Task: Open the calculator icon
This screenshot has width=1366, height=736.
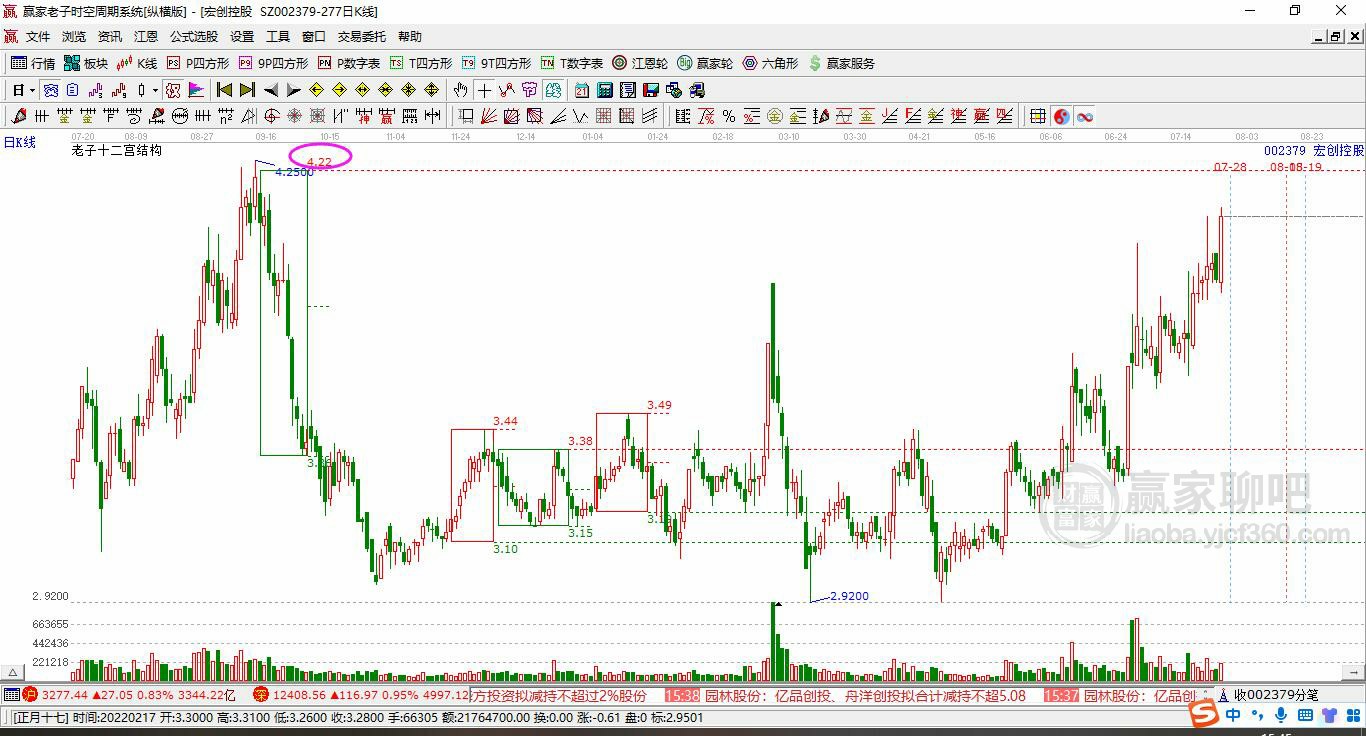Action: pyautogui.click(x=604, y=90)
